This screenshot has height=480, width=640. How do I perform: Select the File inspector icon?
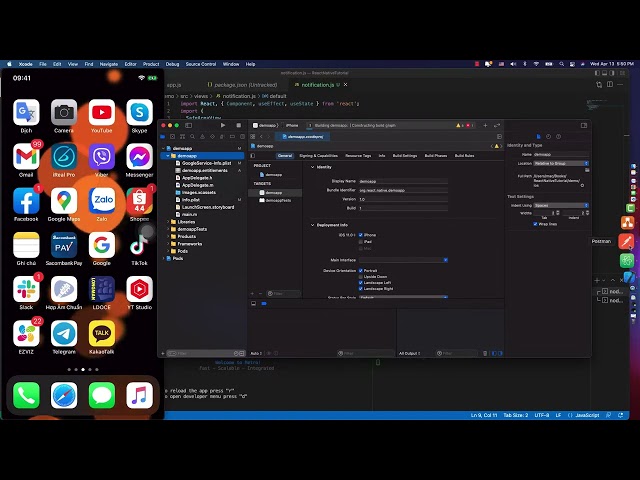tap(538, 136)
